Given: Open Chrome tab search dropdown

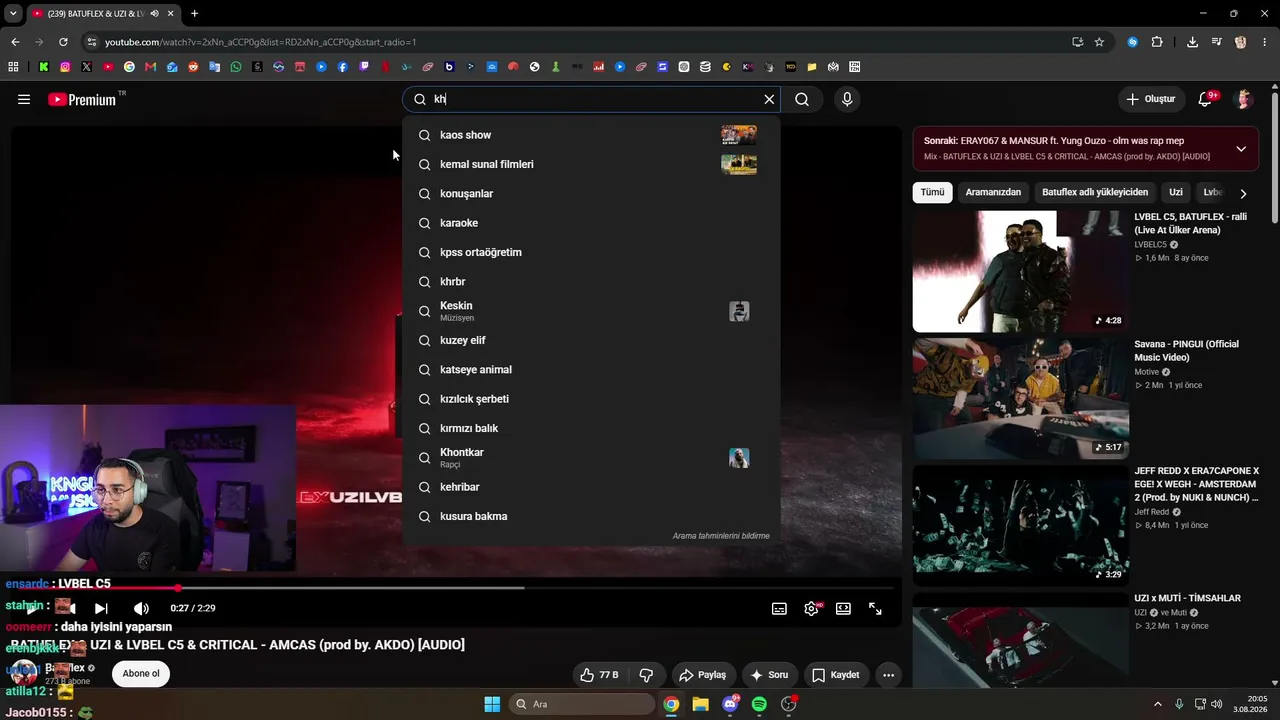Looking at the screenshot, I should tap(13, 13).
